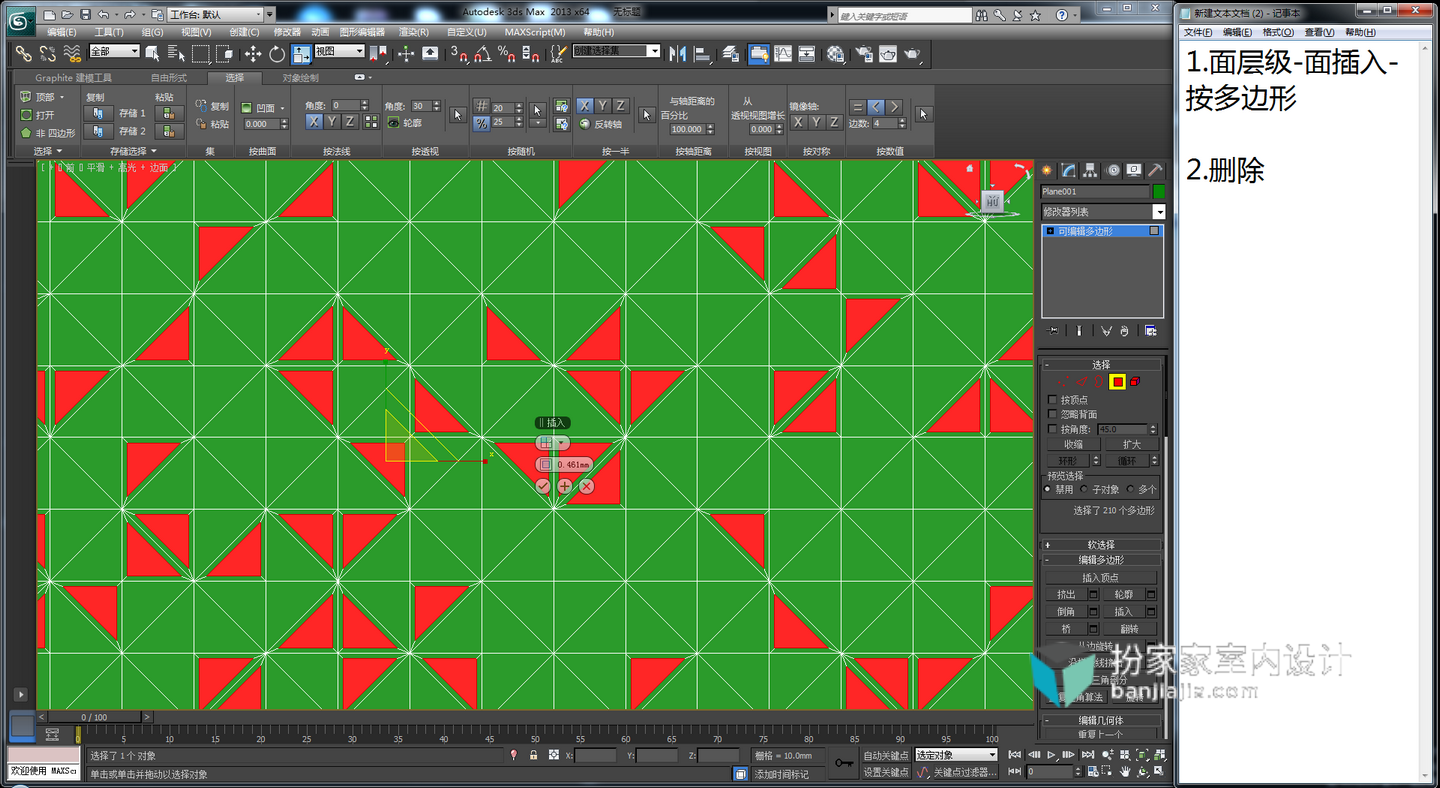
Task: Open the 全部 selection filter dropdown
Action: click(114, 51)
